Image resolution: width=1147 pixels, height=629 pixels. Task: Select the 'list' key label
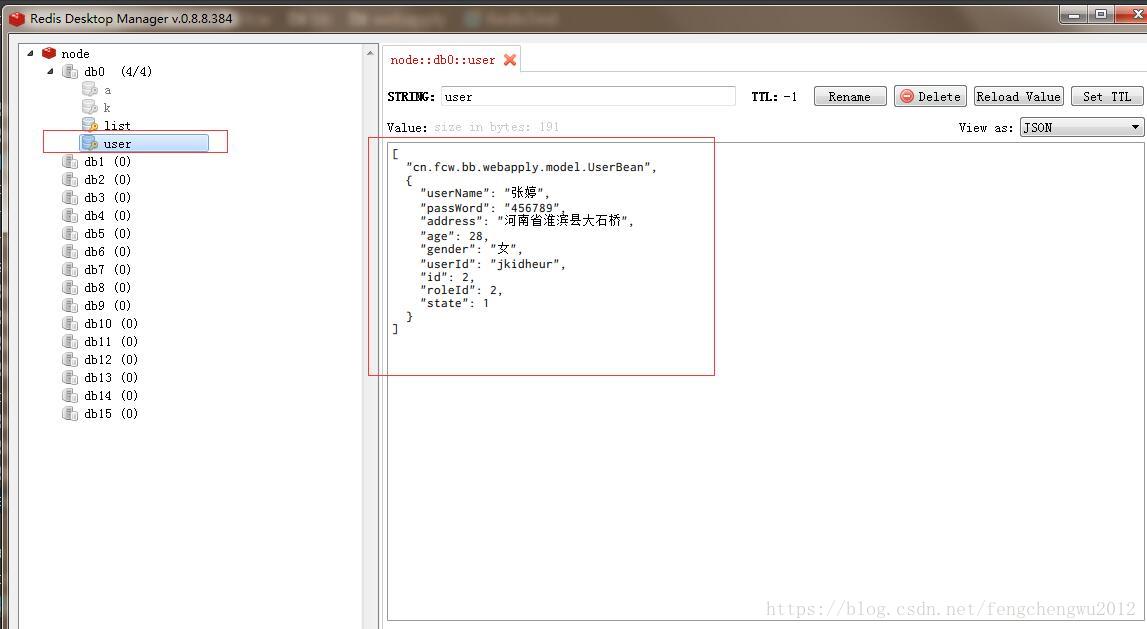[x=117, y=126]
